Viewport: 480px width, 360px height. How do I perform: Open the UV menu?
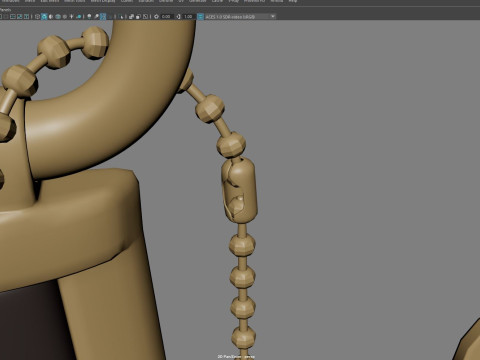181,1
